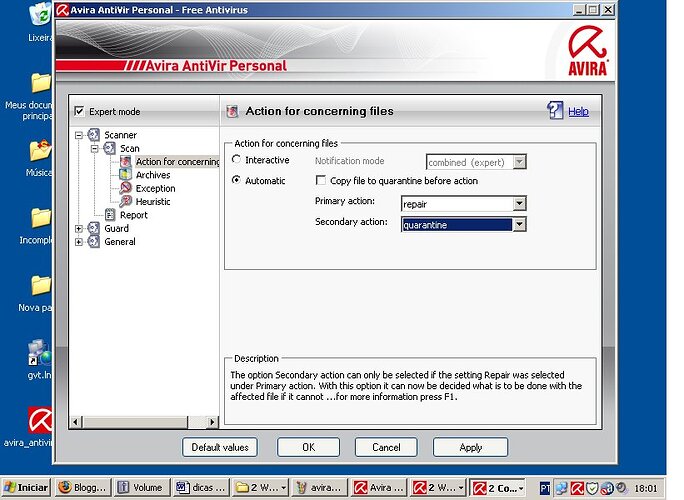Enable Copy file to quarantine before action
Screen dimensions: 684x500
321,181
